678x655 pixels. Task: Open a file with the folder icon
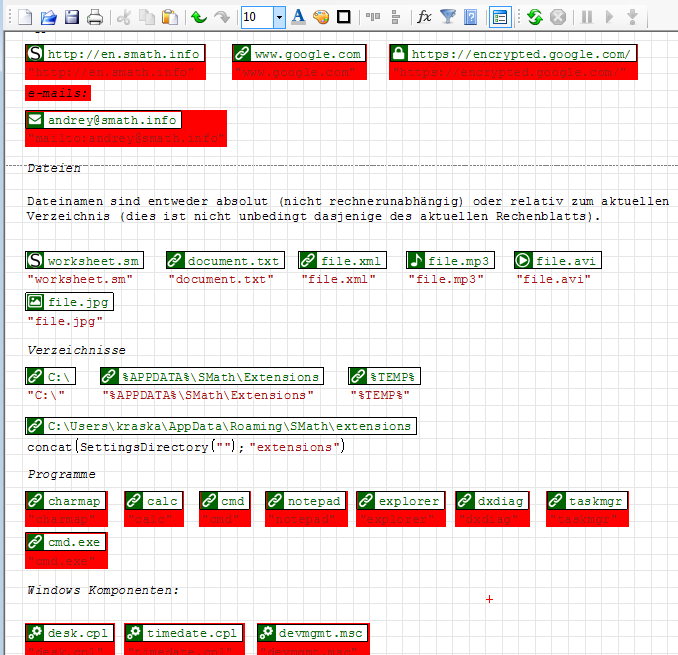tap(48, 17)
